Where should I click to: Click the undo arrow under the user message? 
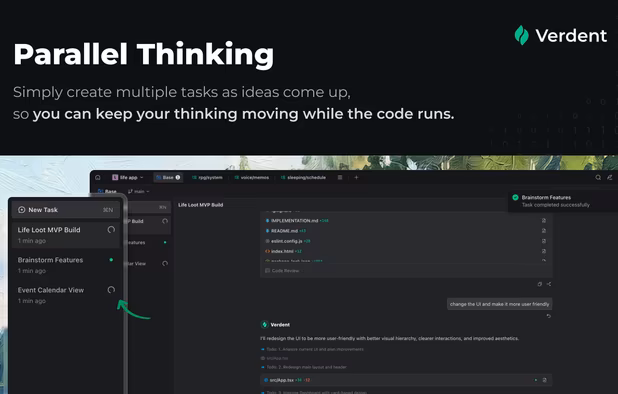coord(549,316)
